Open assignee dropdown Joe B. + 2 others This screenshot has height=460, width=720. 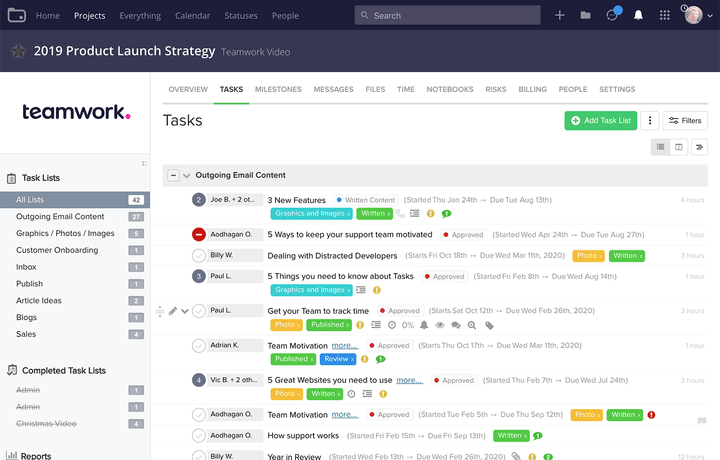tap(234, 200)
